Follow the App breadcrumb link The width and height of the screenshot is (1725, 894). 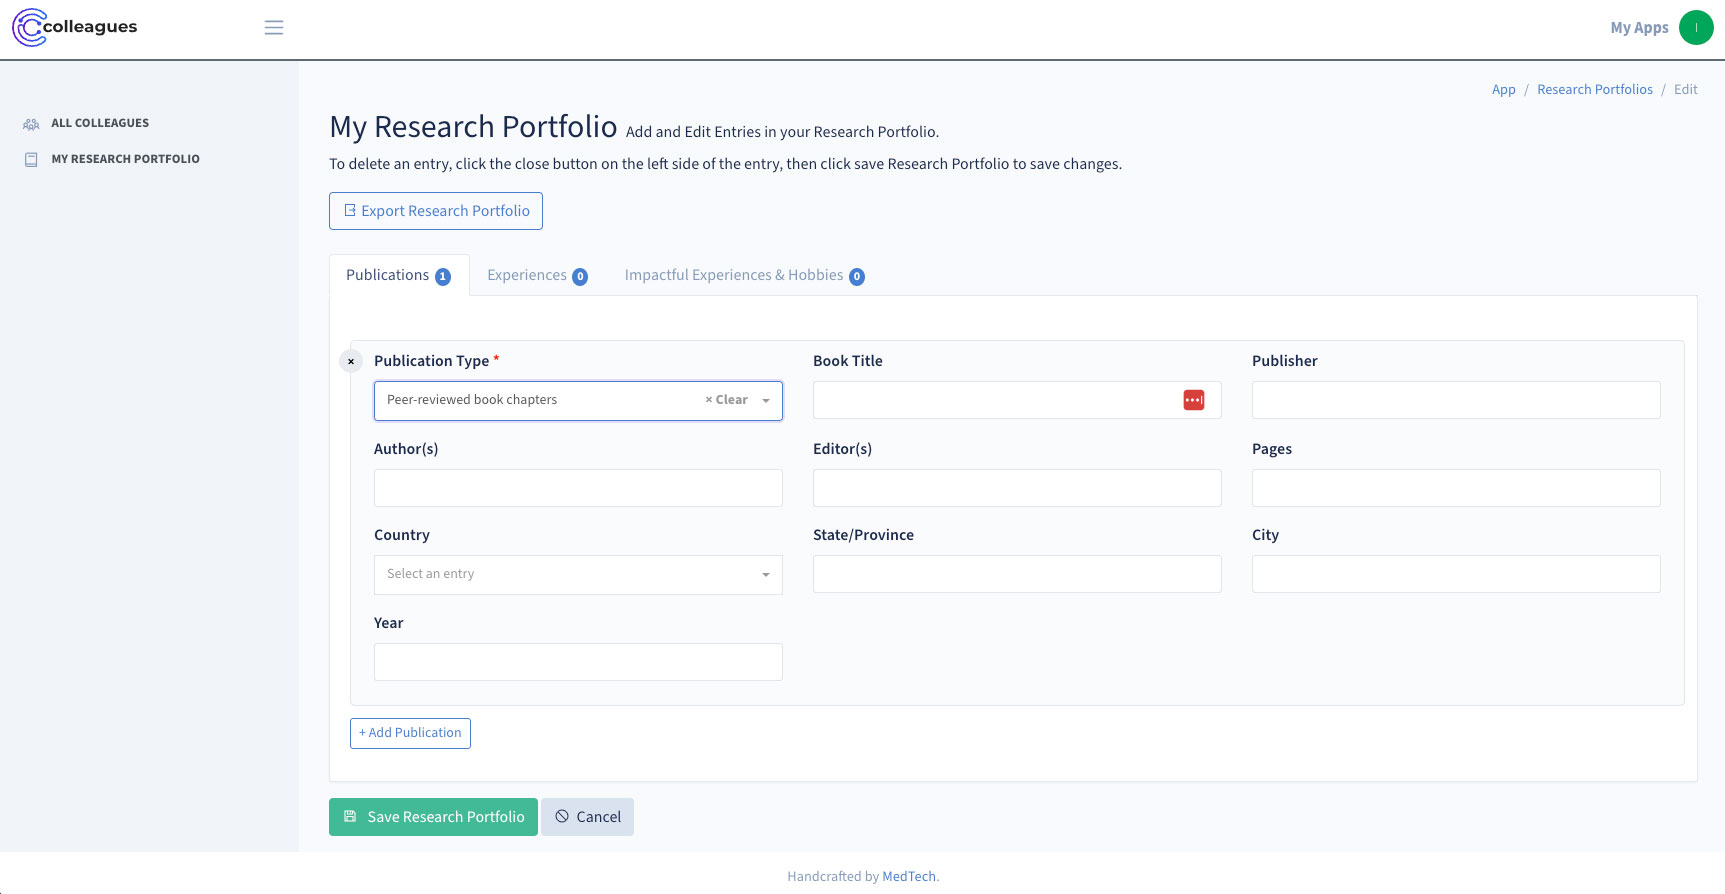(1503, 89)
